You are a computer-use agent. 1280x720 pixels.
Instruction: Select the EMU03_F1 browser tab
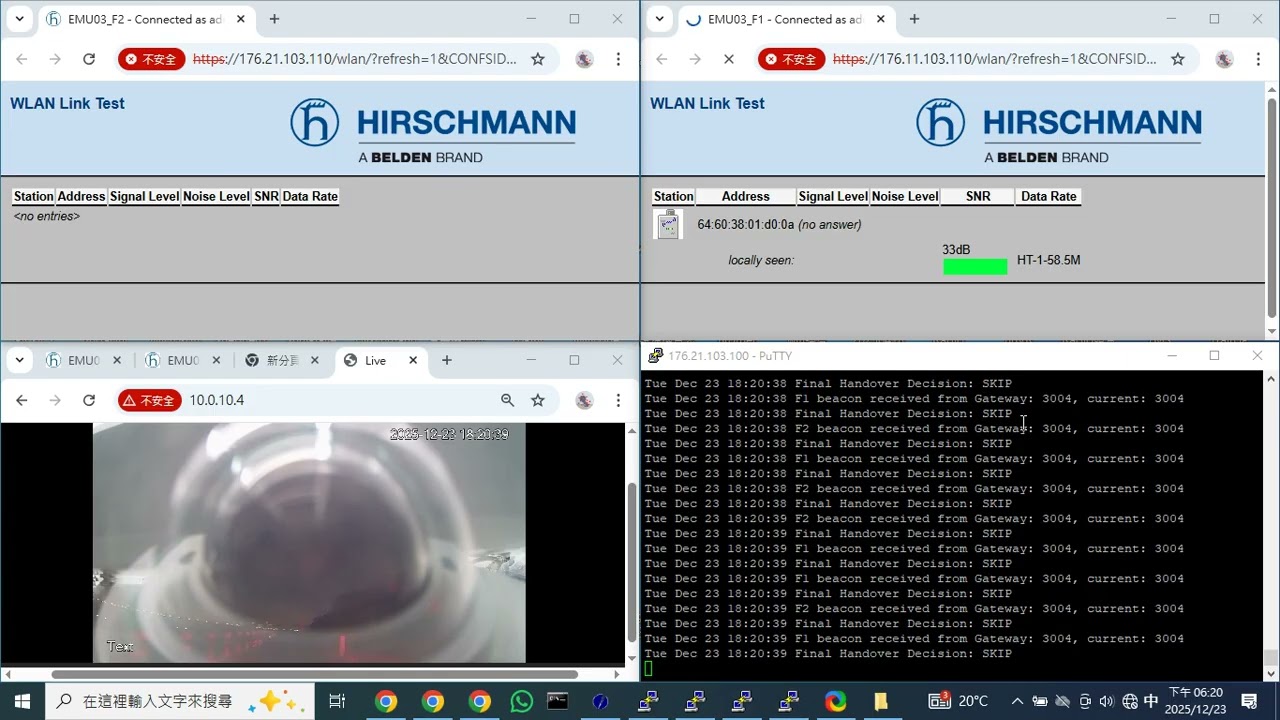click(x=784, y=19)
